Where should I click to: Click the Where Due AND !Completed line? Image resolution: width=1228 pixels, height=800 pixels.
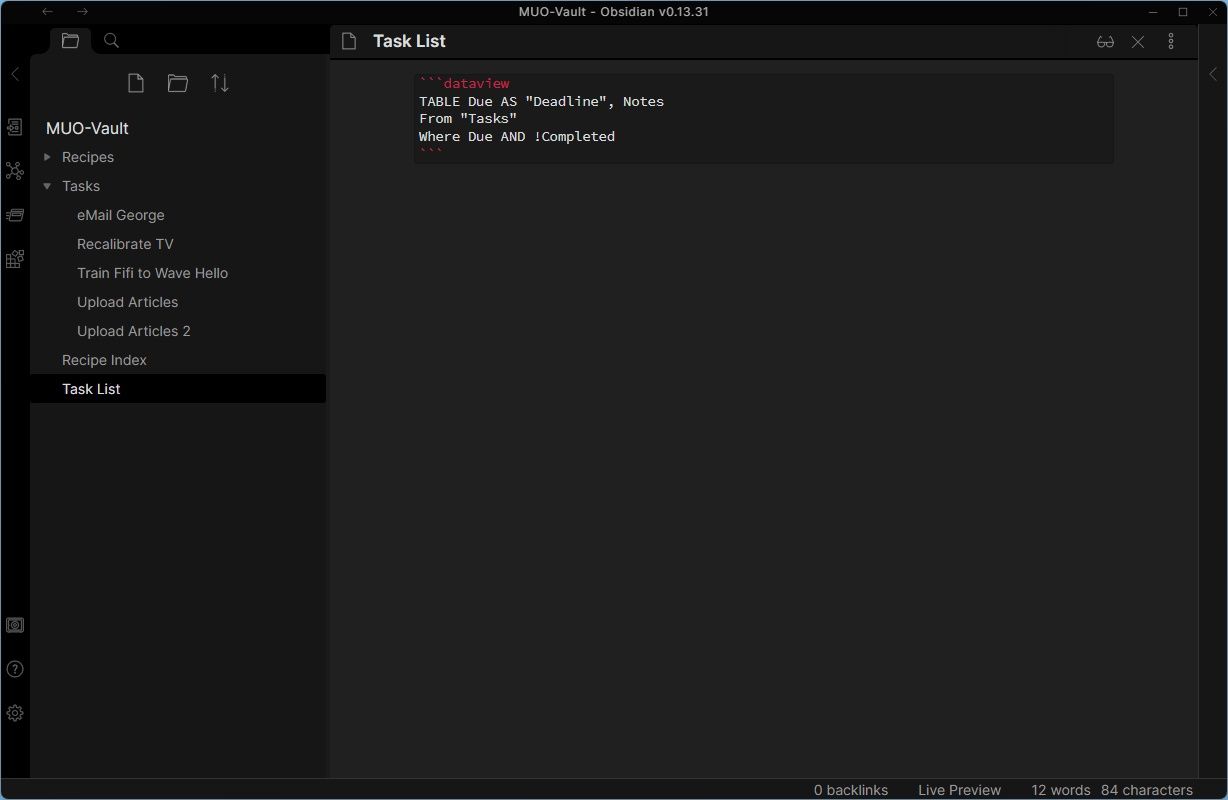point(517,136)
